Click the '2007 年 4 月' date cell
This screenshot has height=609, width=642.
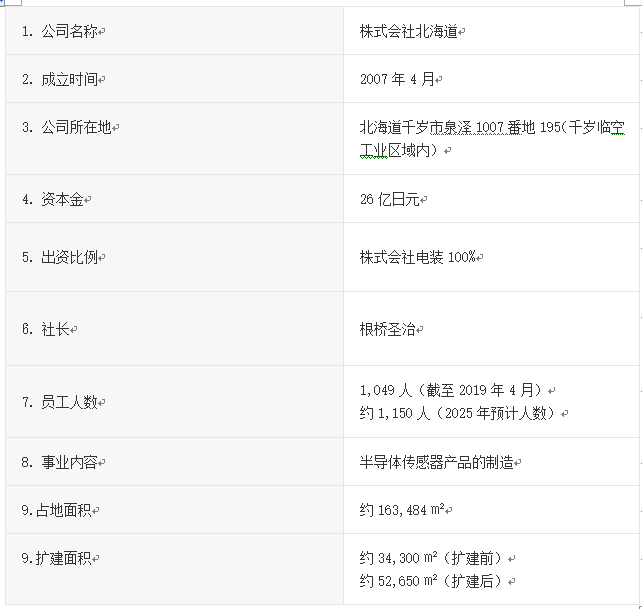pyautogui.click(x=399, y=79)
